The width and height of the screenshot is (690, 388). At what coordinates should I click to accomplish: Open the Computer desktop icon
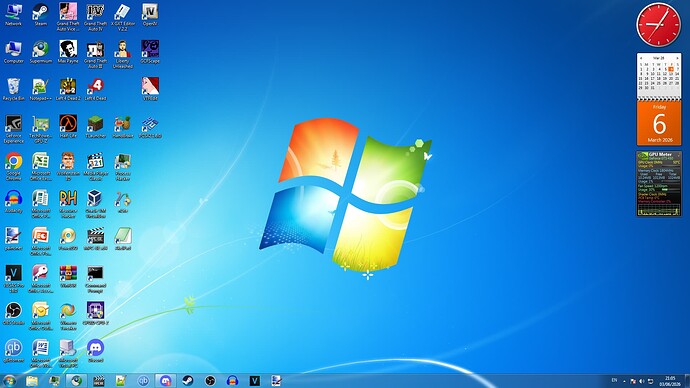tap(13, 52)
